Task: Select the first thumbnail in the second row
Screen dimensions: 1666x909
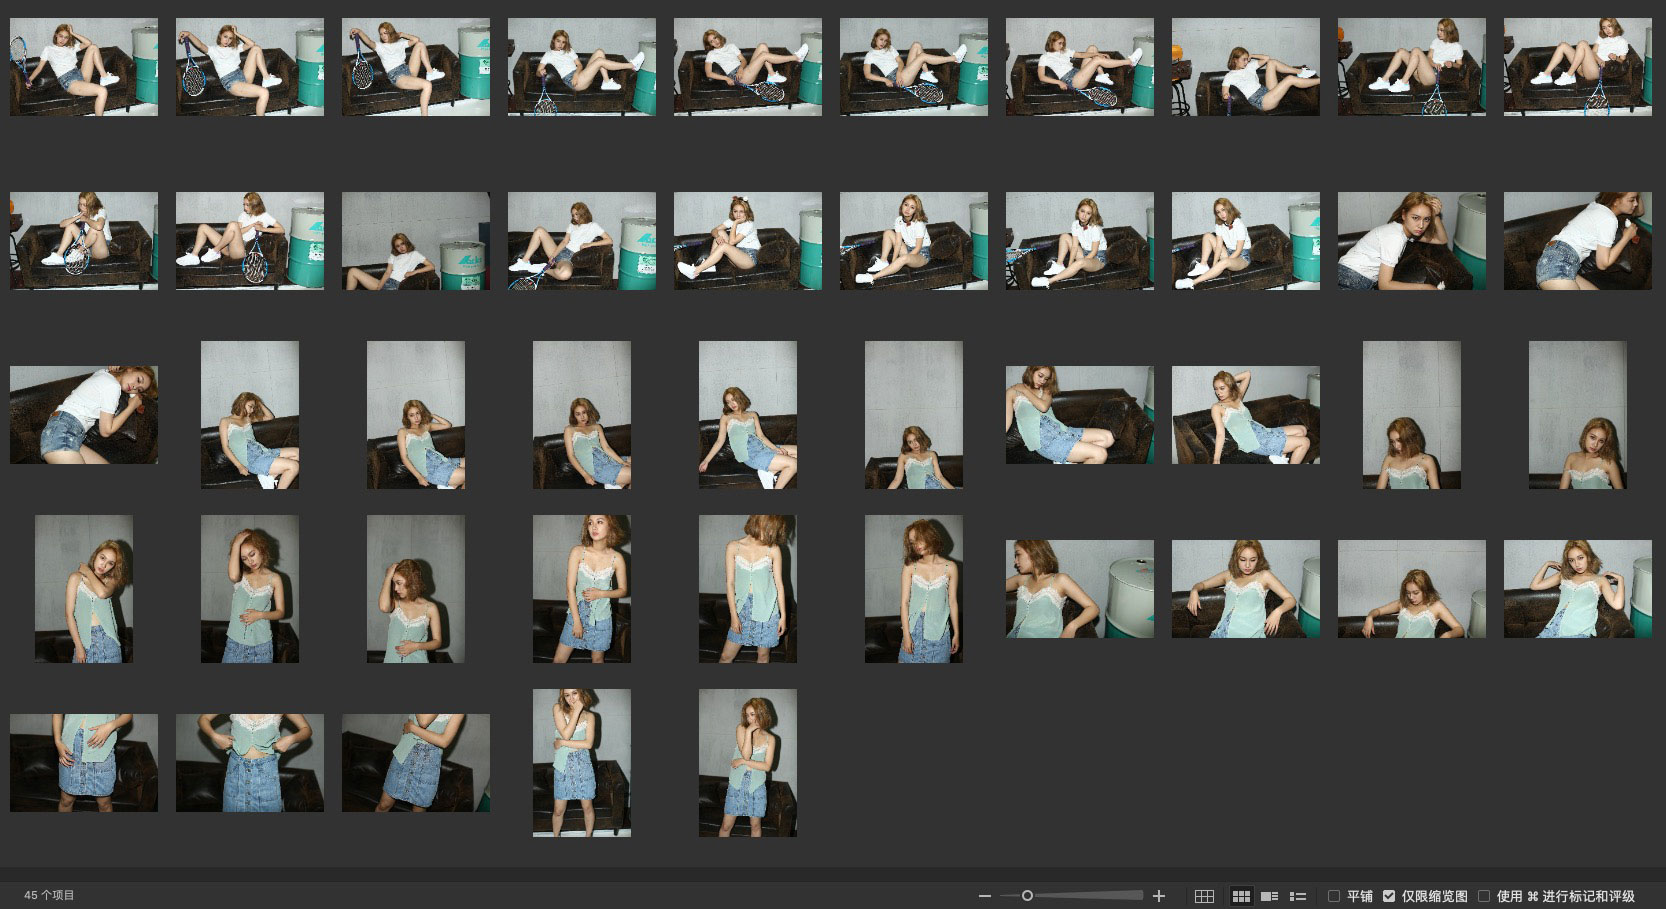Action: coord(84,241)
